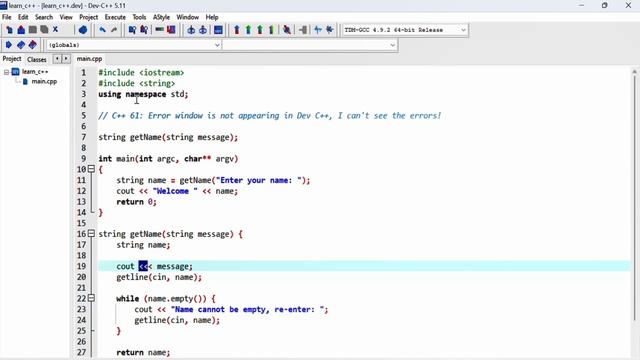Click the blue Print toolbar icon
The height and width of the screenshot is (360, 640).
(83, 30)
